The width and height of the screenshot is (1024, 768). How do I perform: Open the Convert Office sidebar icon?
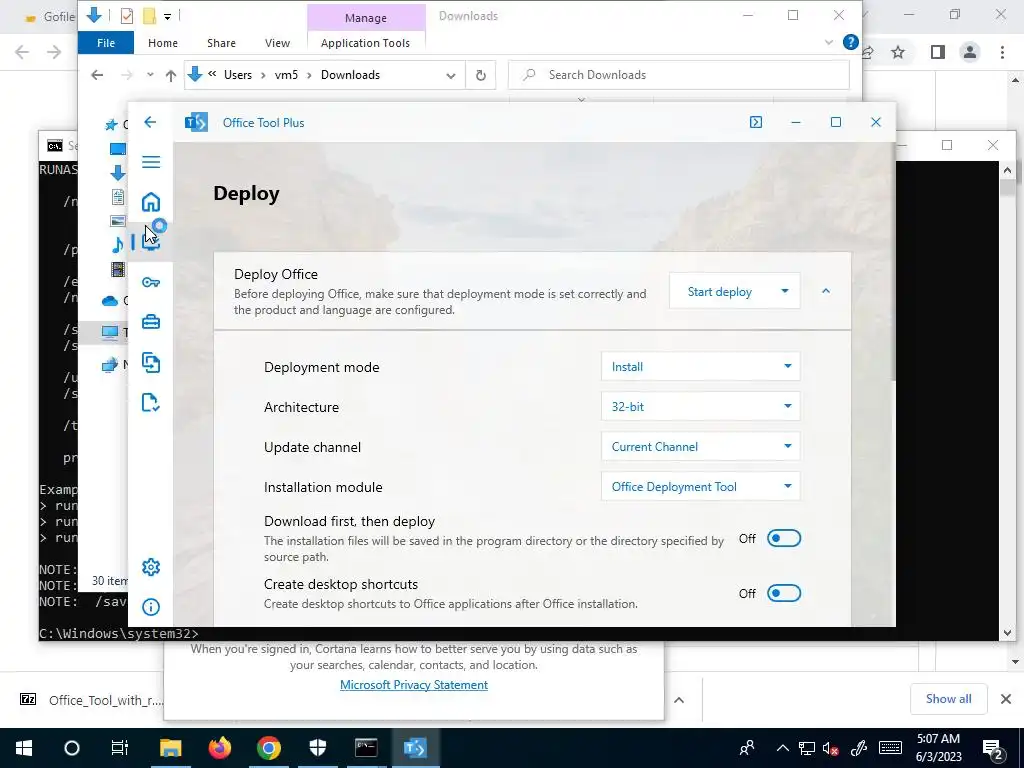[151, 362]
